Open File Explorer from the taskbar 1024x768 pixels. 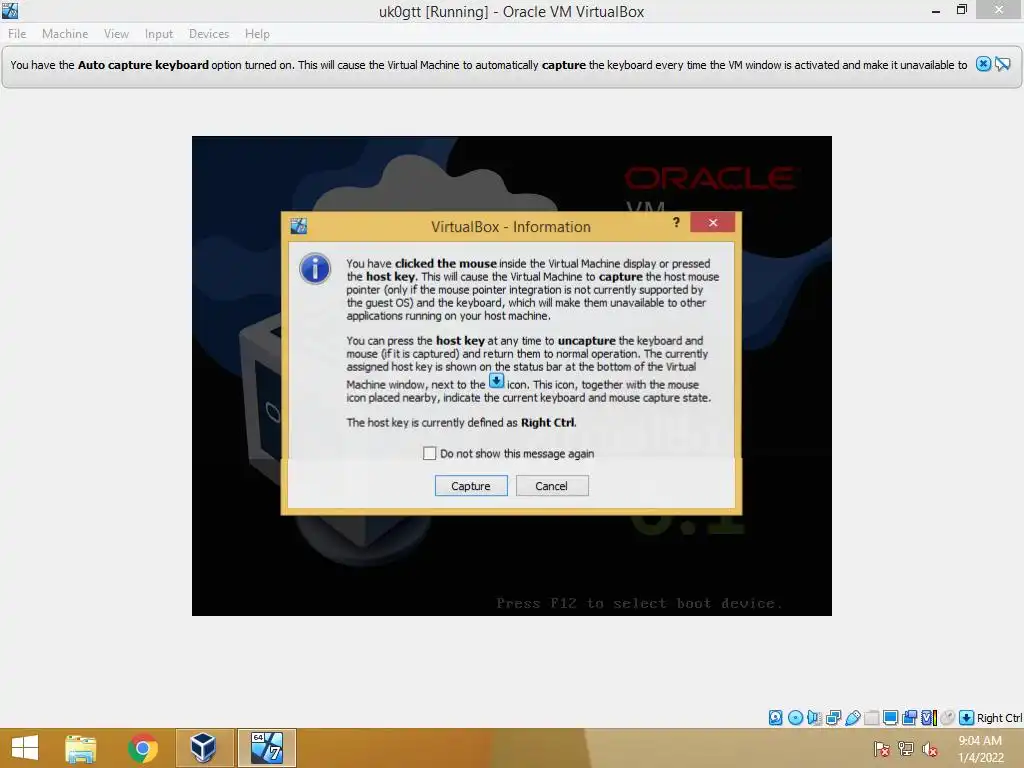pos(80,748)
